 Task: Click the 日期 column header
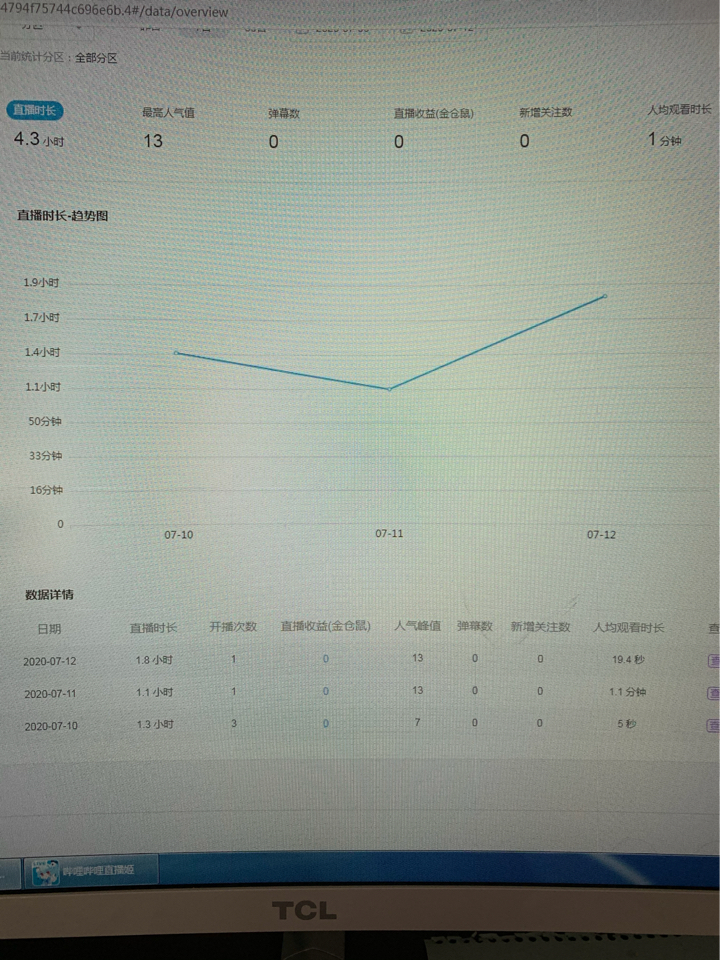(49, 629)
